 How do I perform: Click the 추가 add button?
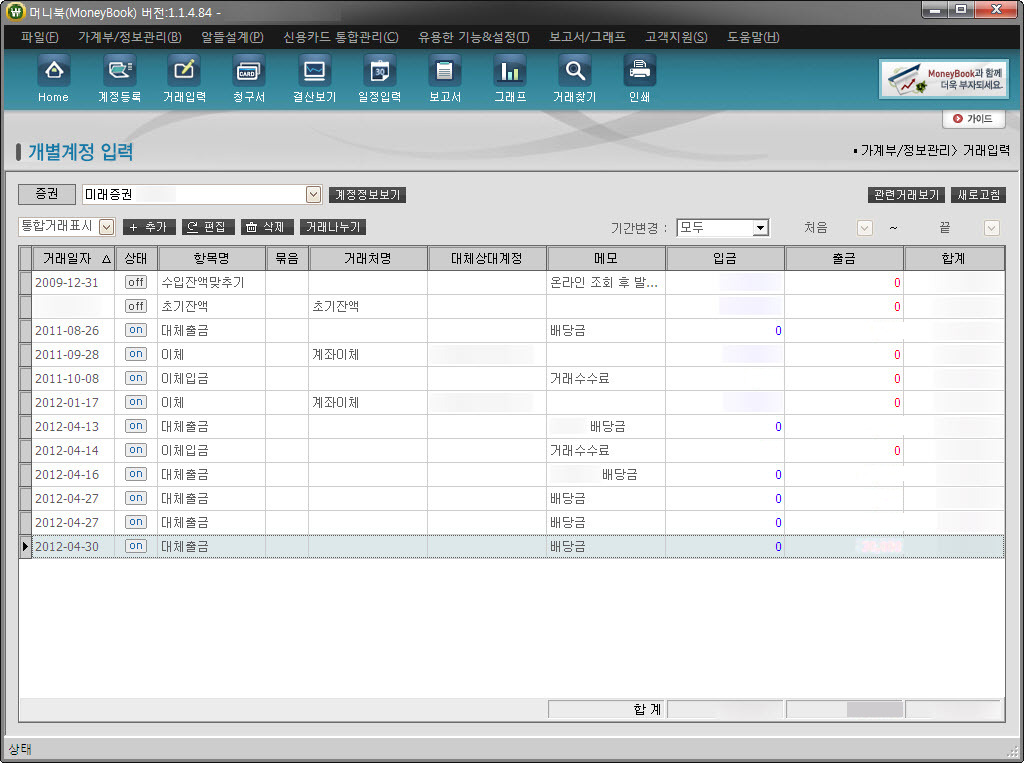pyautogui.click(x=149, y=227)
